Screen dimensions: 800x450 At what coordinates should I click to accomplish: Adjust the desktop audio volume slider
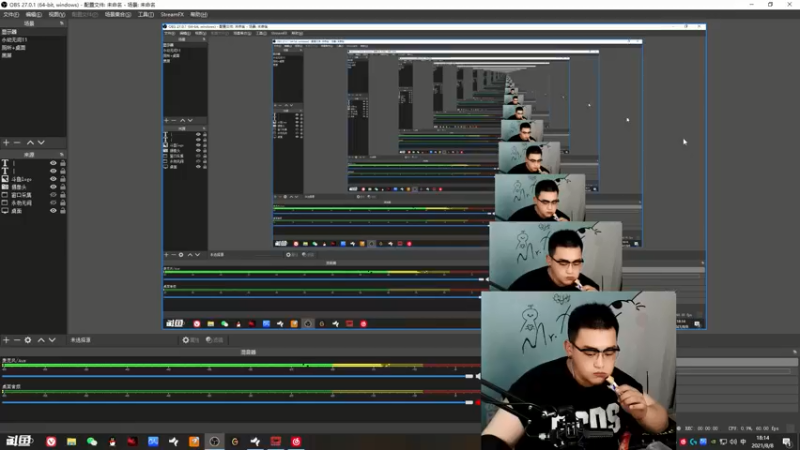237,403
